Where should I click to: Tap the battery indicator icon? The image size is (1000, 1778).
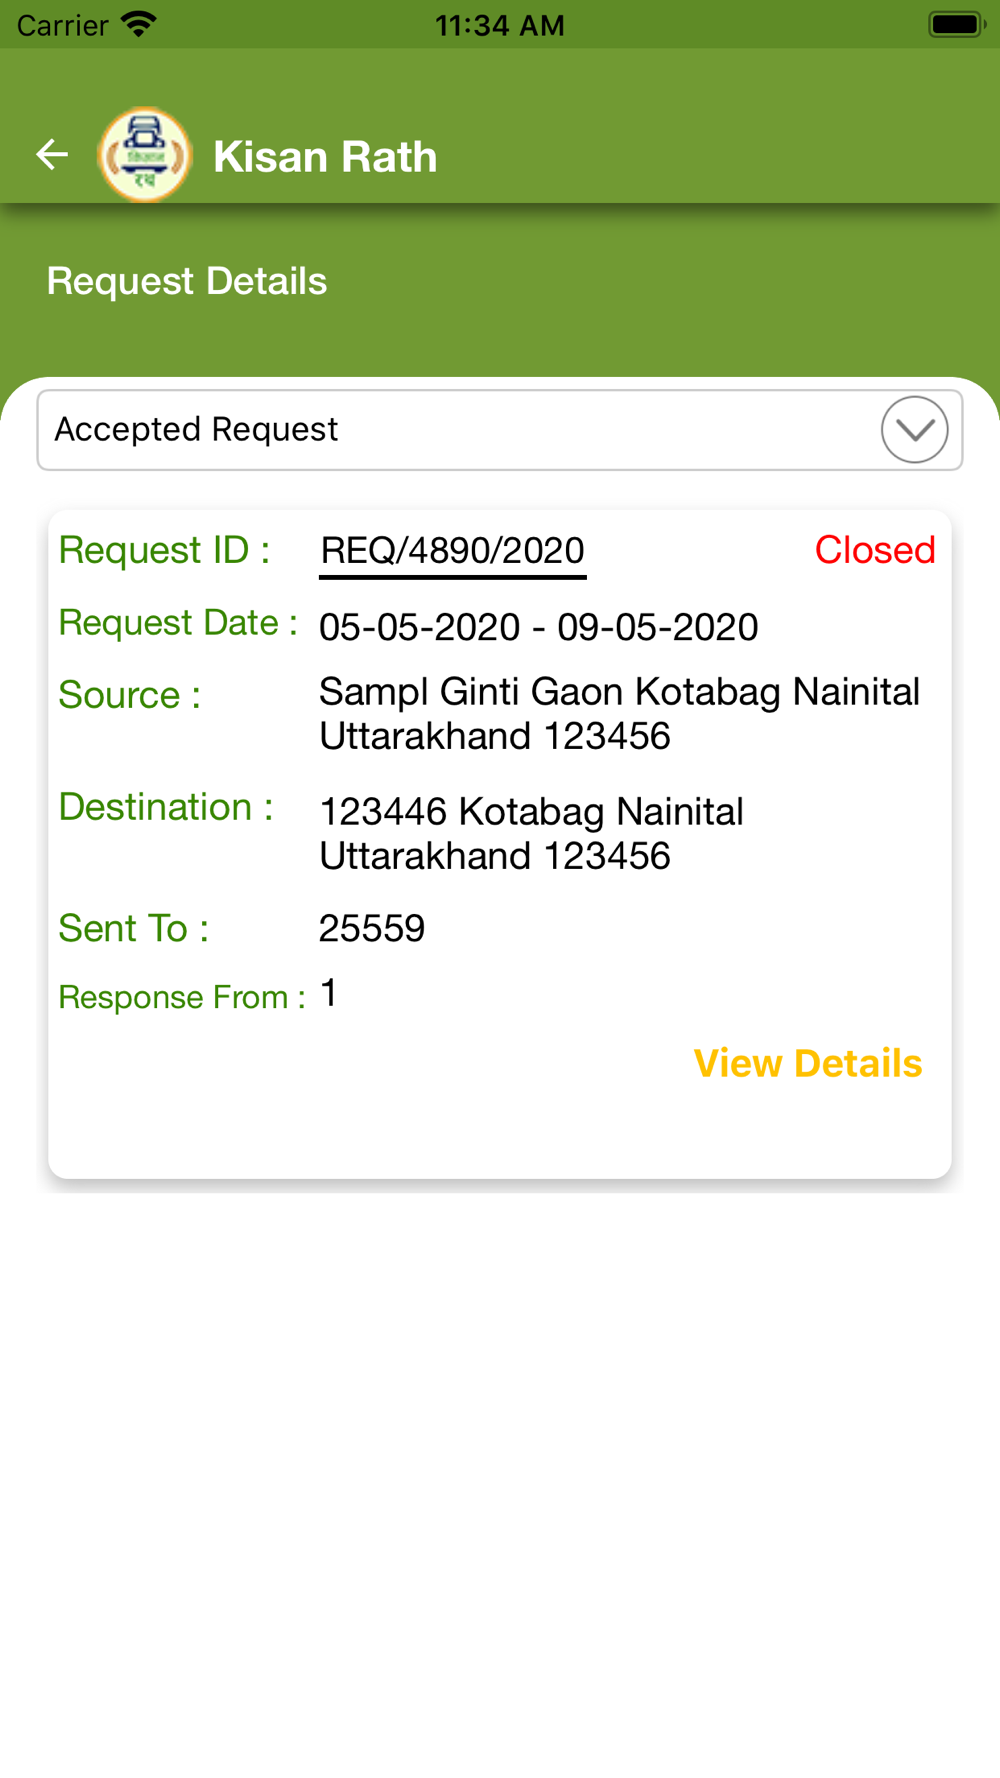(x=957, y=24)
